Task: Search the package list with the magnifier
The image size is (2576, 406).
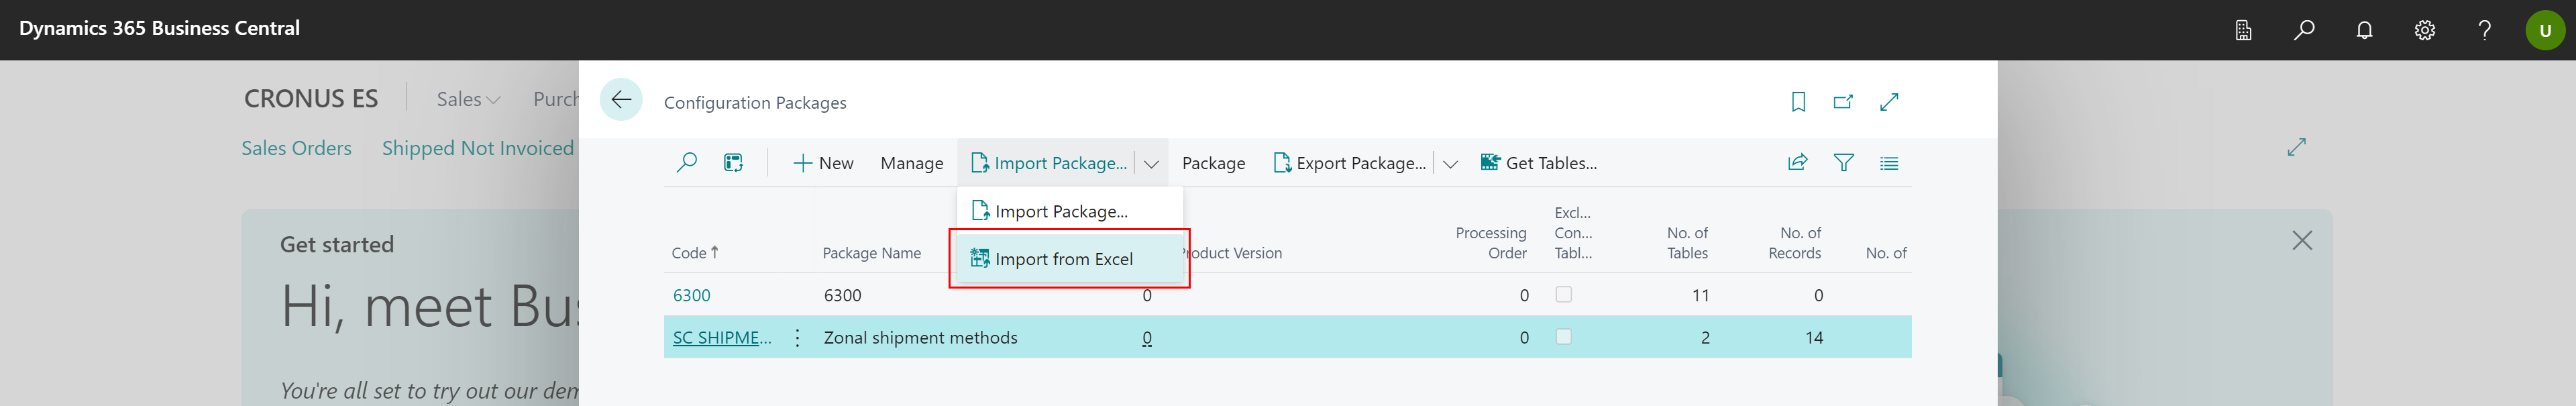Action: coord(687,163)
